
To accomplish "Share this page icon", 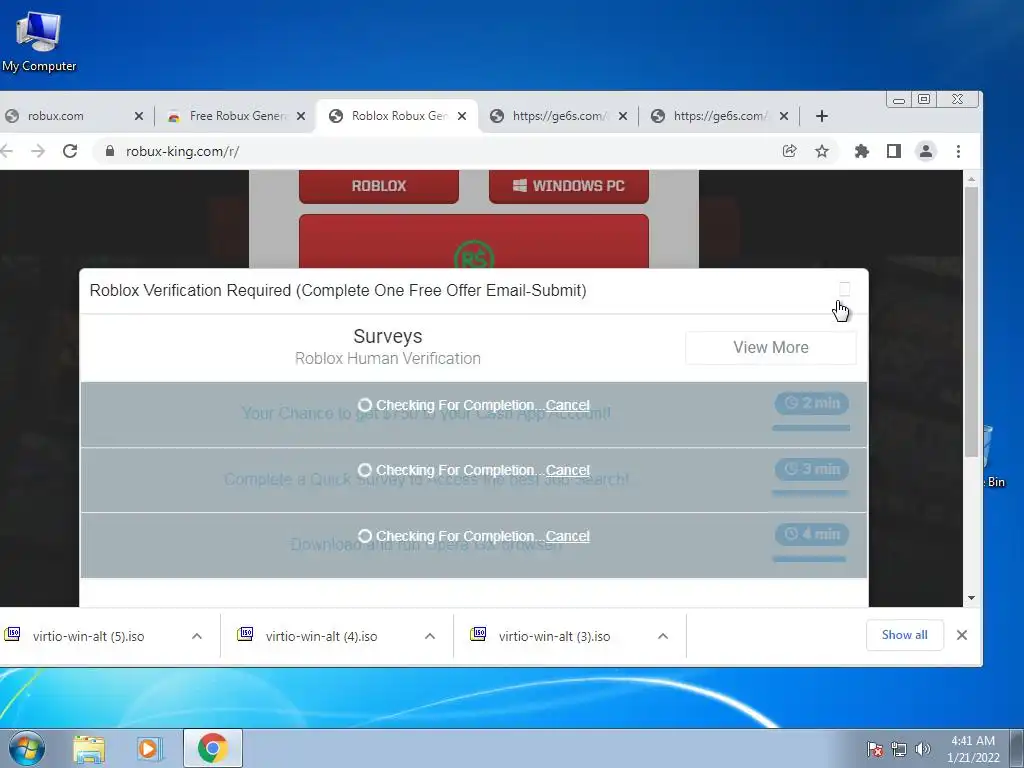I will click(x=790, y=152).
